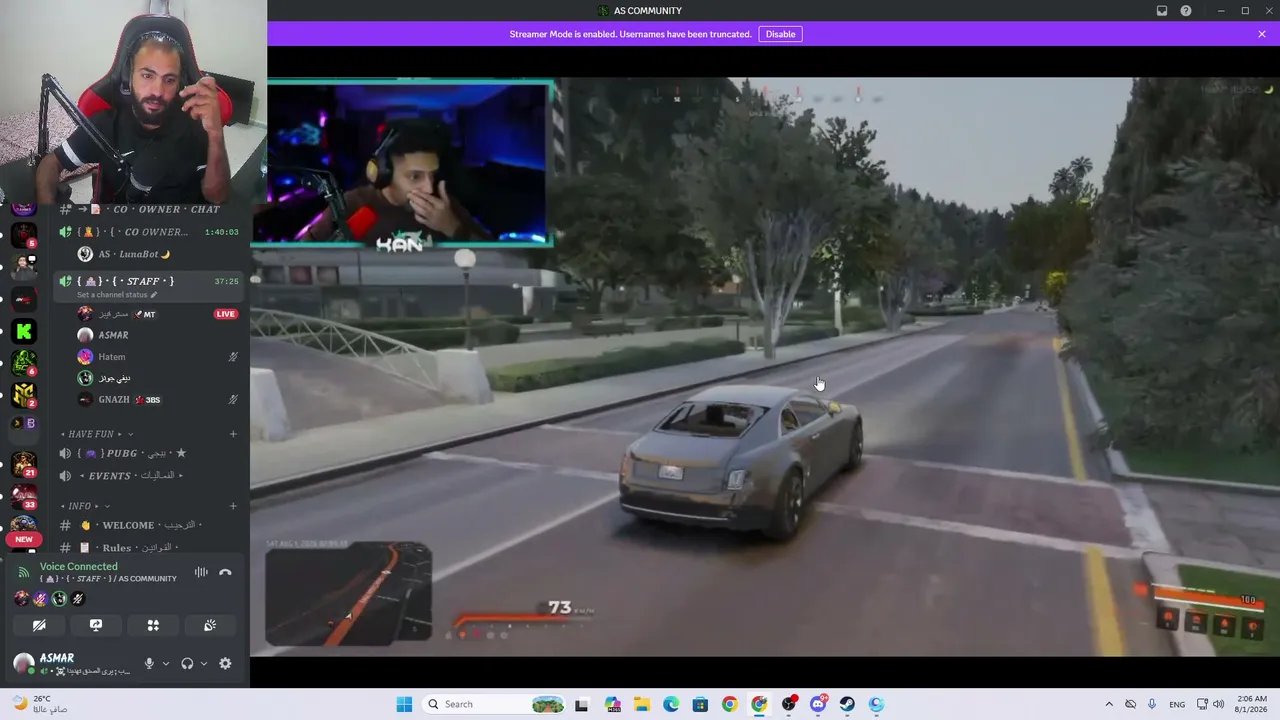Set a channel status for STAFF
This screenshot has height=720, width=1280.
(117, 295)
